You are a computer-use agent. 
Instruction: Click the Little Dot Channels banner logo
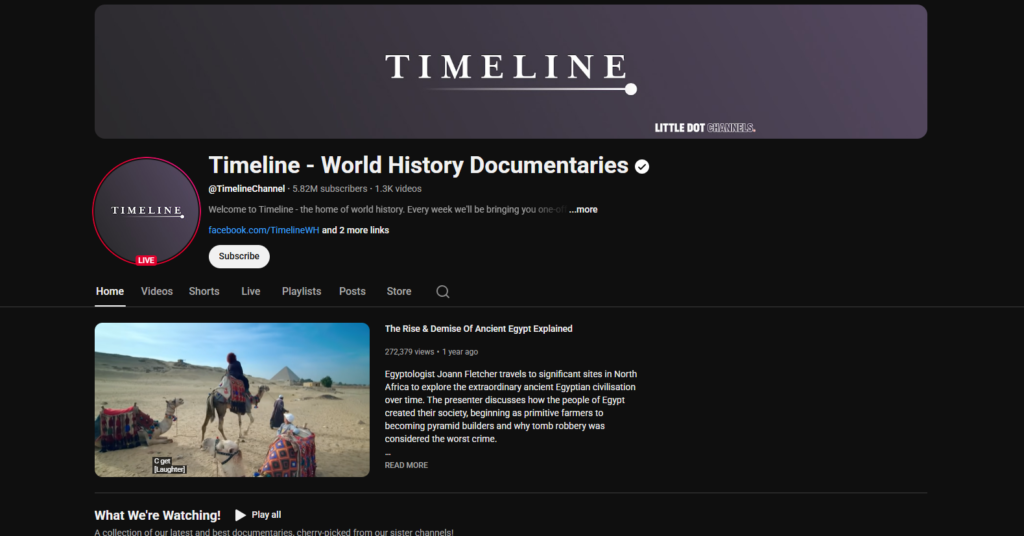(704, 128)
